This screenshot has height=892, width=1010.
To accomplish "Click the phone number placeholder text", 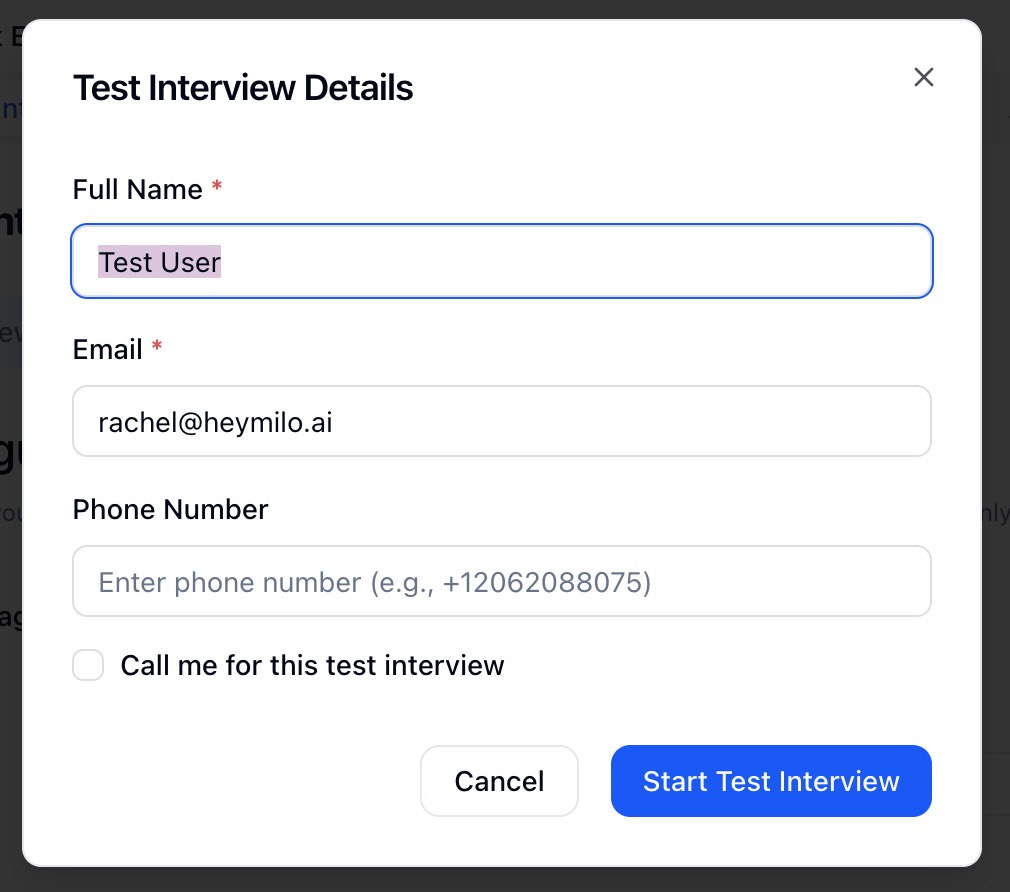I will (375, 582).
